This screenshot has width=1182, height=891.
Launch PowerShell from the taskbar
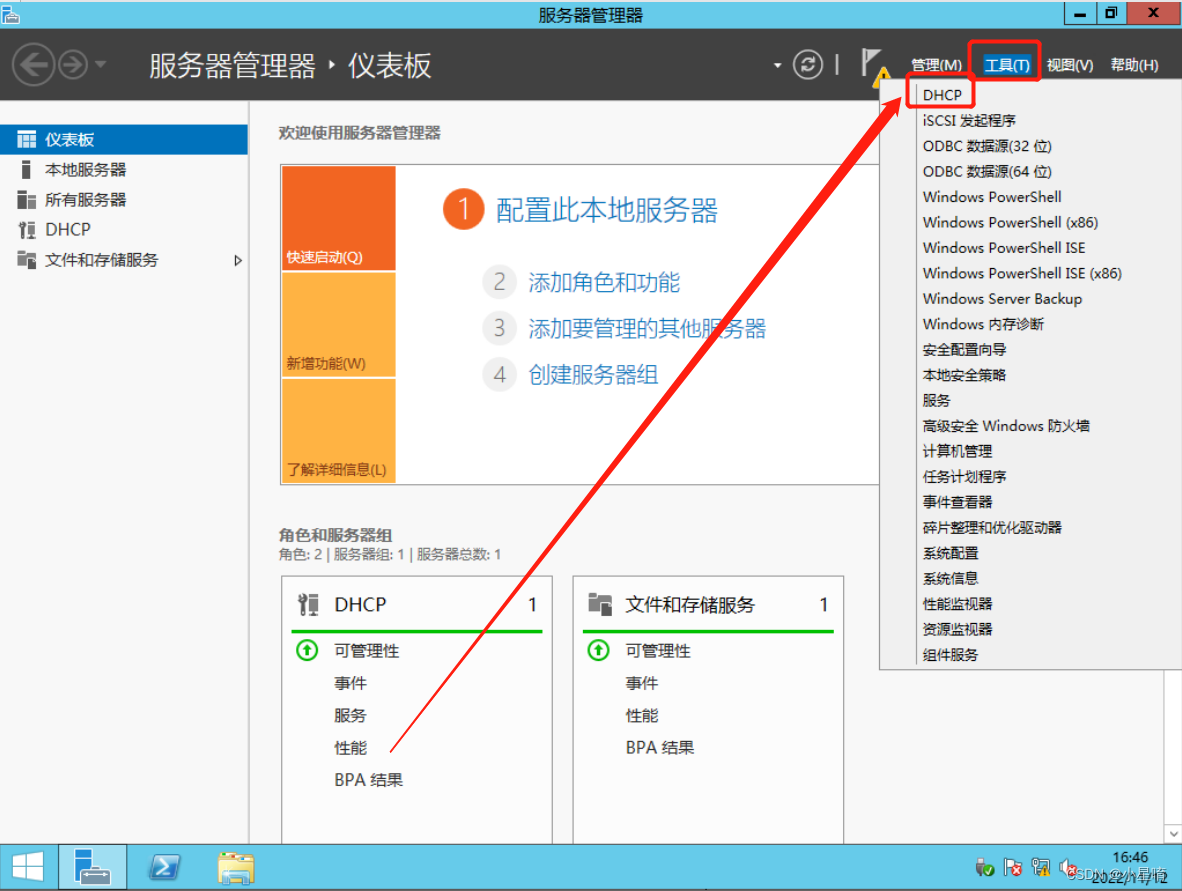click(164, 867)
